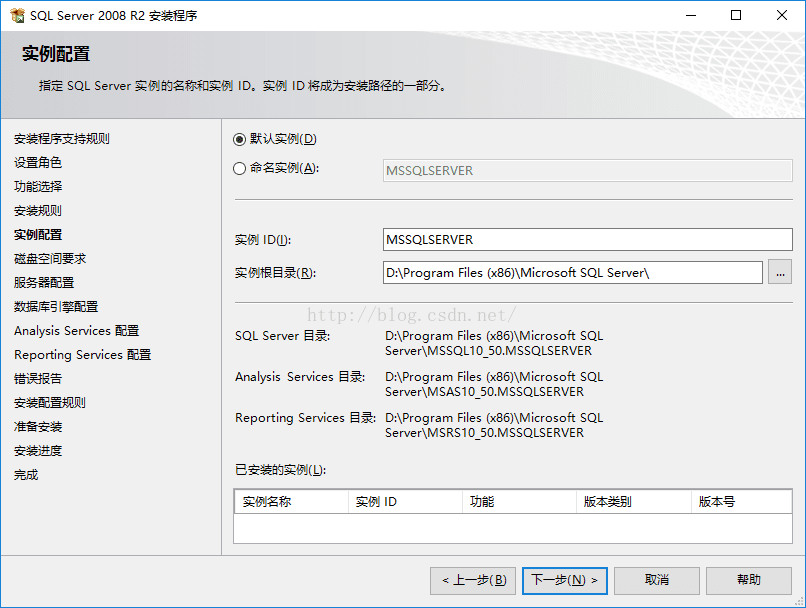Click the SQL Server title bar icon
806x608 pixels.
click(x=16, y=15)
